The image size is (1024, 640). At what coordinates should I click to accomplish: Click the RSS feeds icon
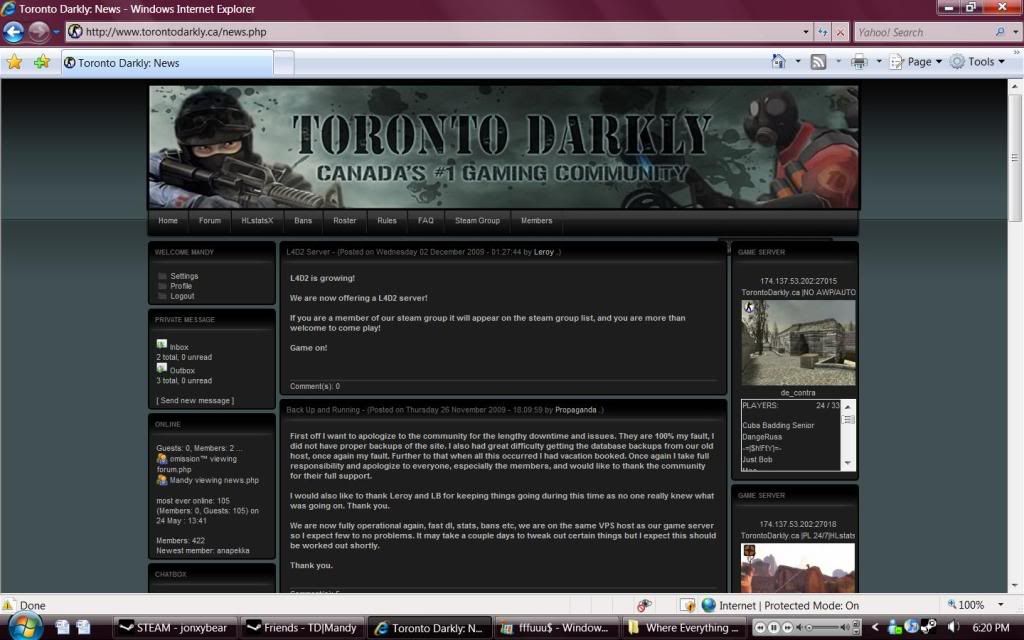(818, 62)
